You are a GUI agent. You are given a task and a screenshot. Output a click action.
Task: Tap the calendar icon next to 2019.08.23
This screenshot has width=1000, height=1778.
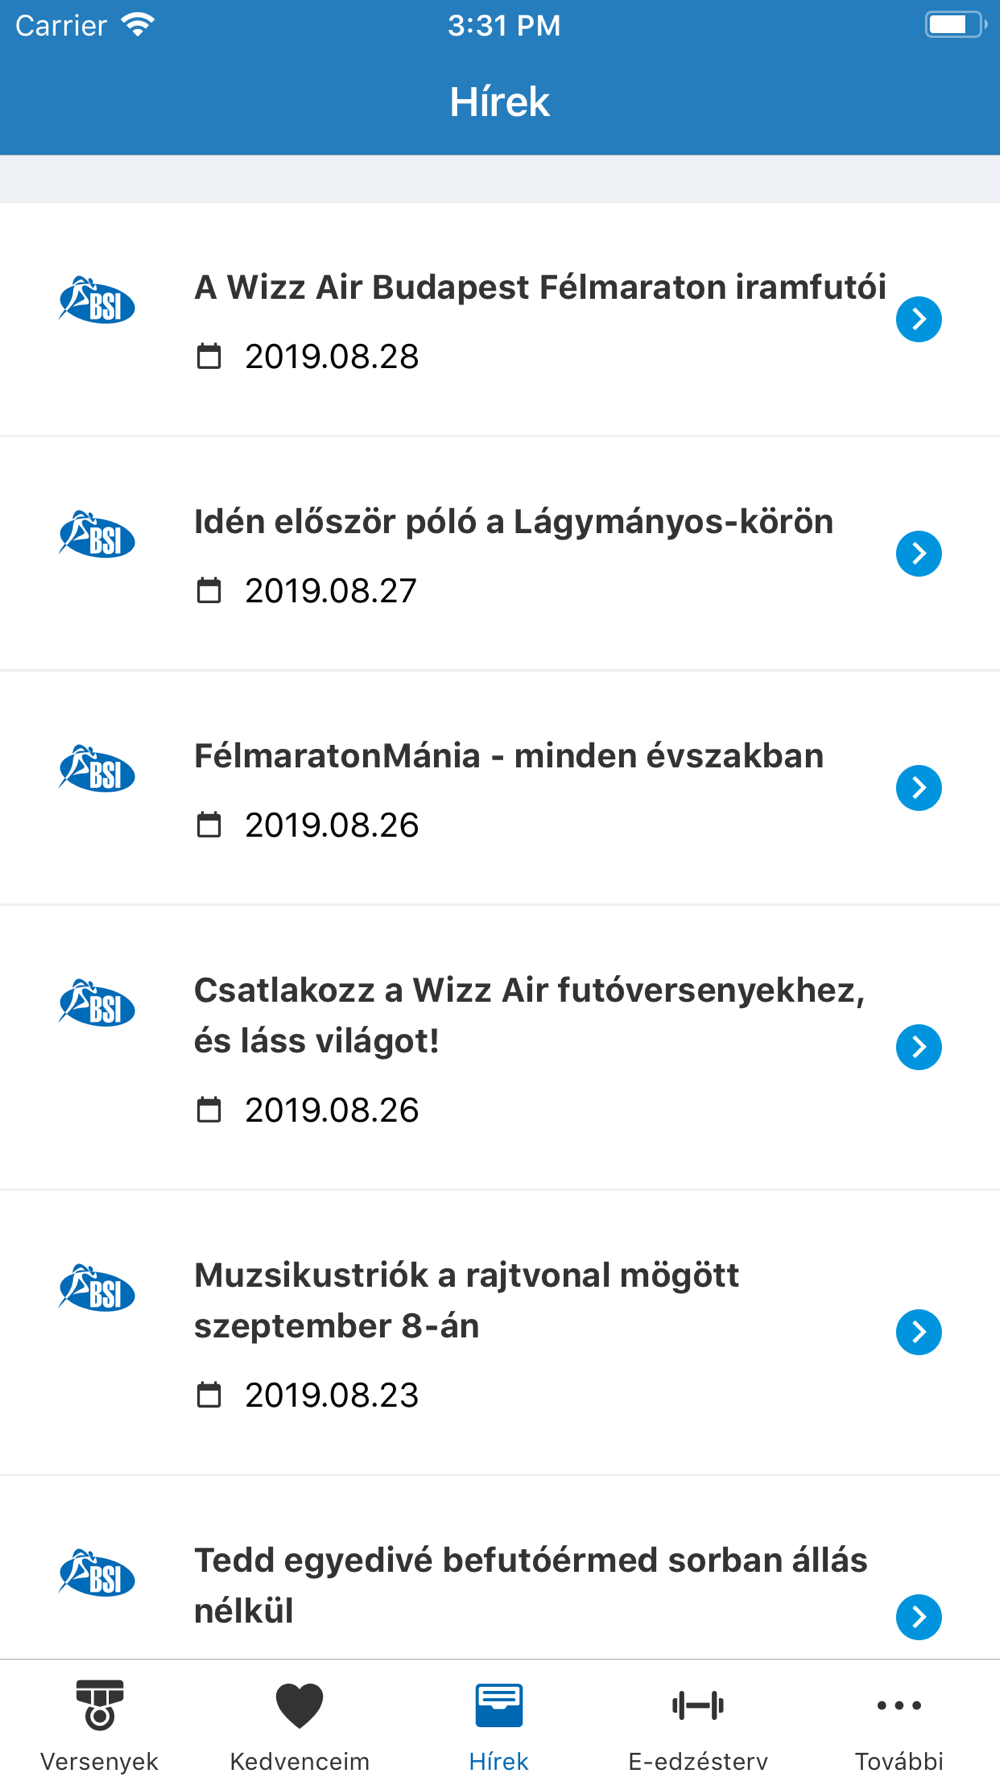click(x=209, y=1394)
